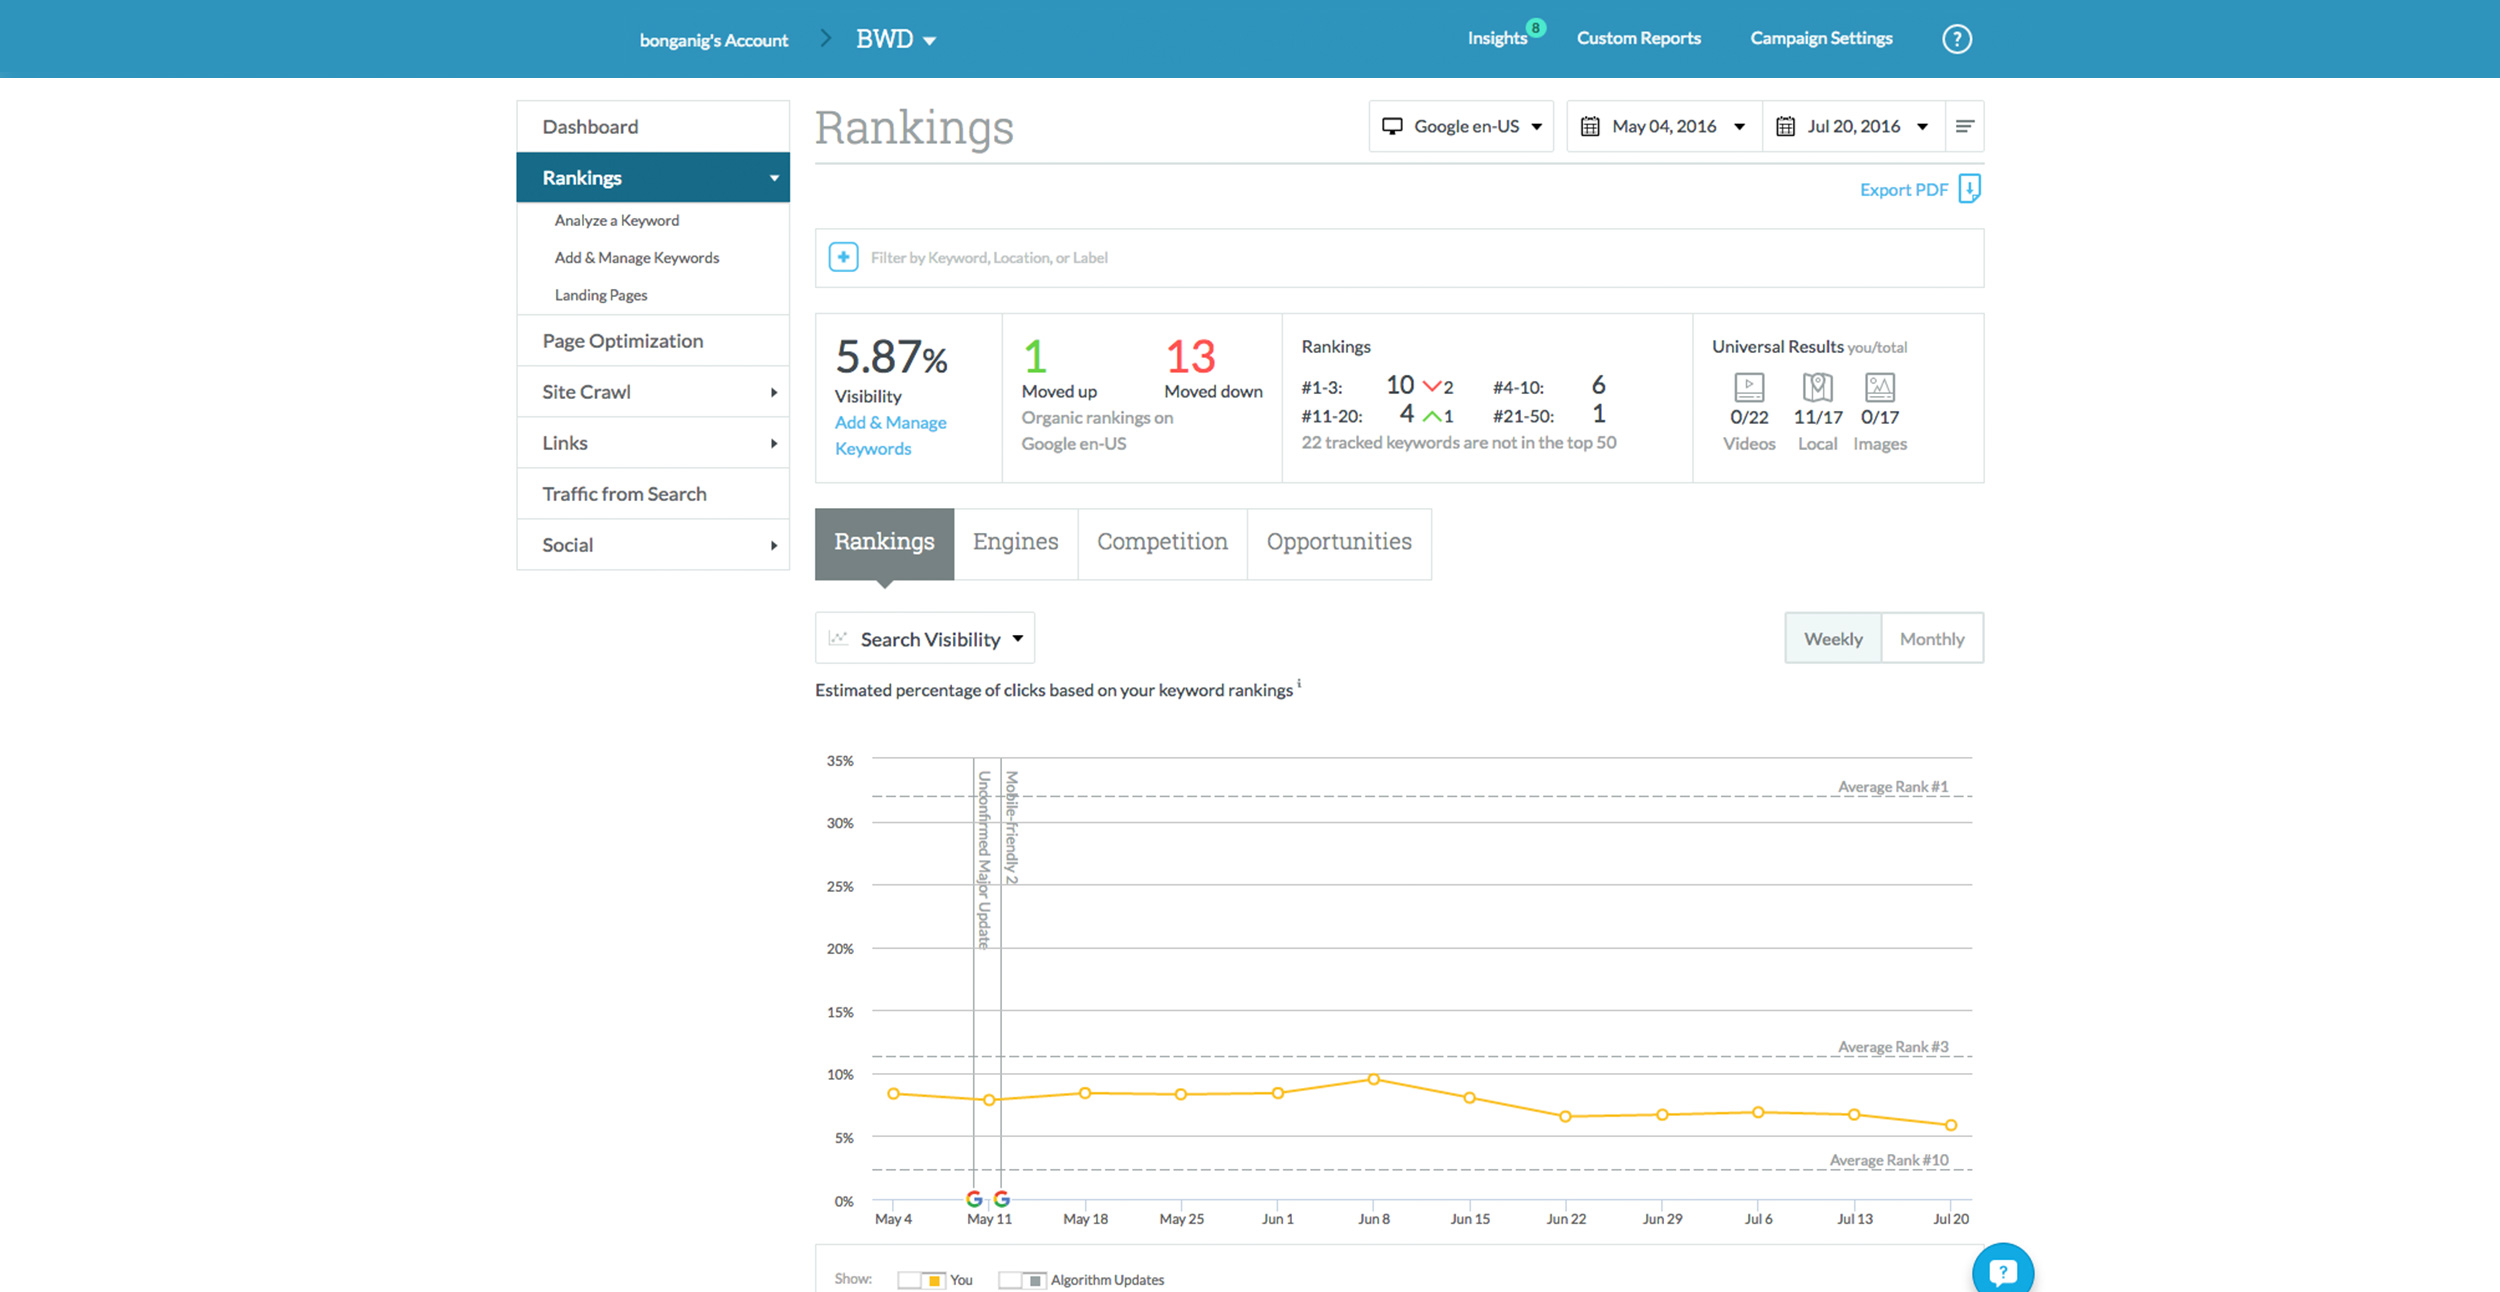Toggle Algorithm Updates visibility
Viewport: 2500px width, 1292px height.
[1022, 1280]
